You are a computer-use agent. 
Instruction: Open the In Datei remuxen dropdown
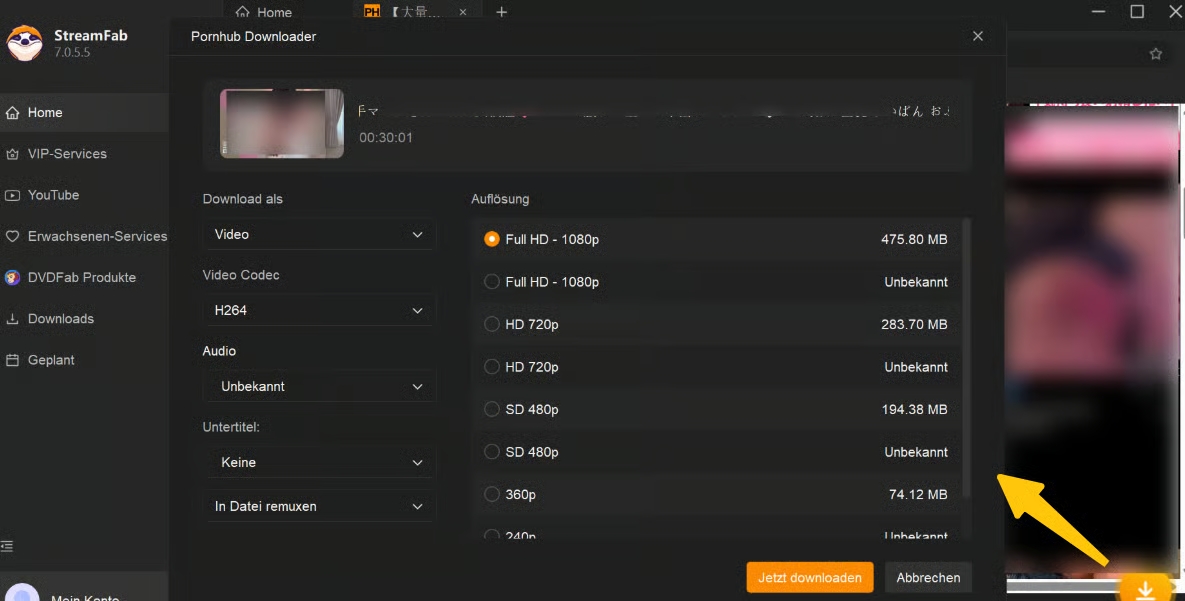(x=319, y=507)
